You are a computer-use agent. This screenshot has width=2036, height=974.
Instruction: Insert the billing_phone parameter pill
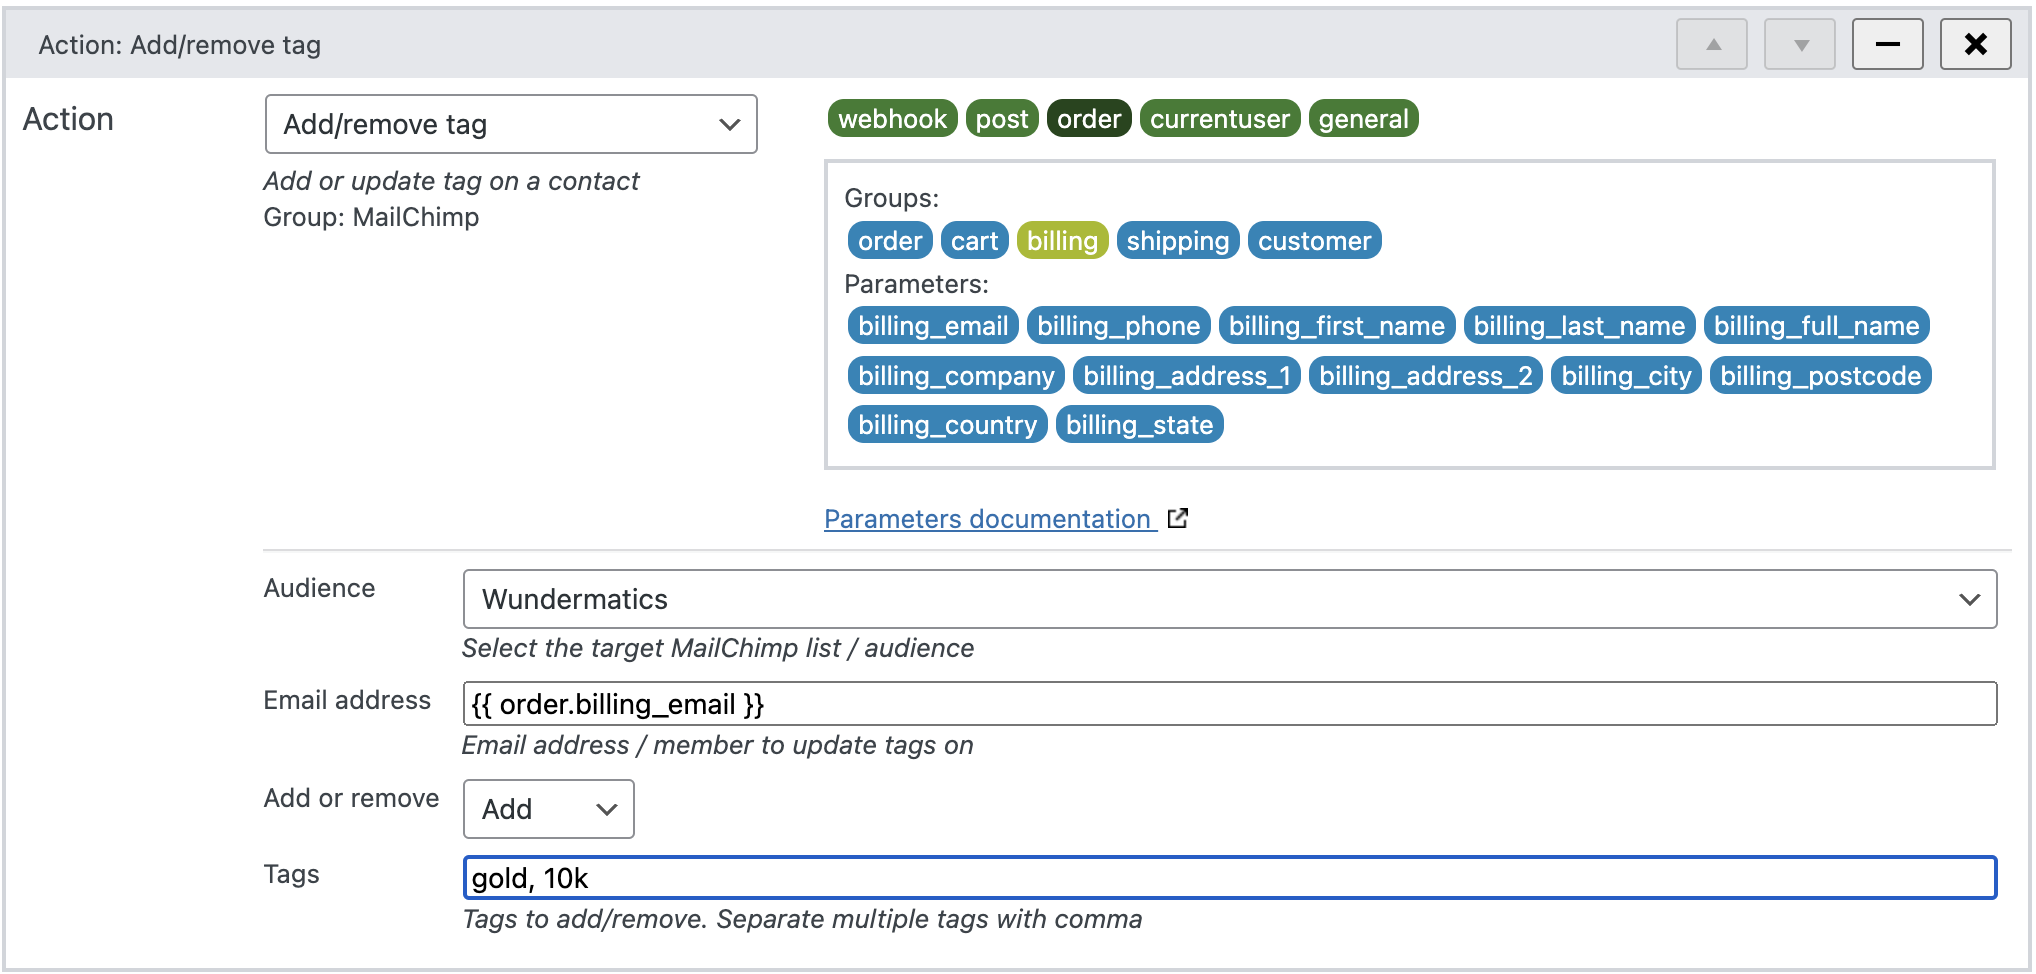pos(1118,325)
